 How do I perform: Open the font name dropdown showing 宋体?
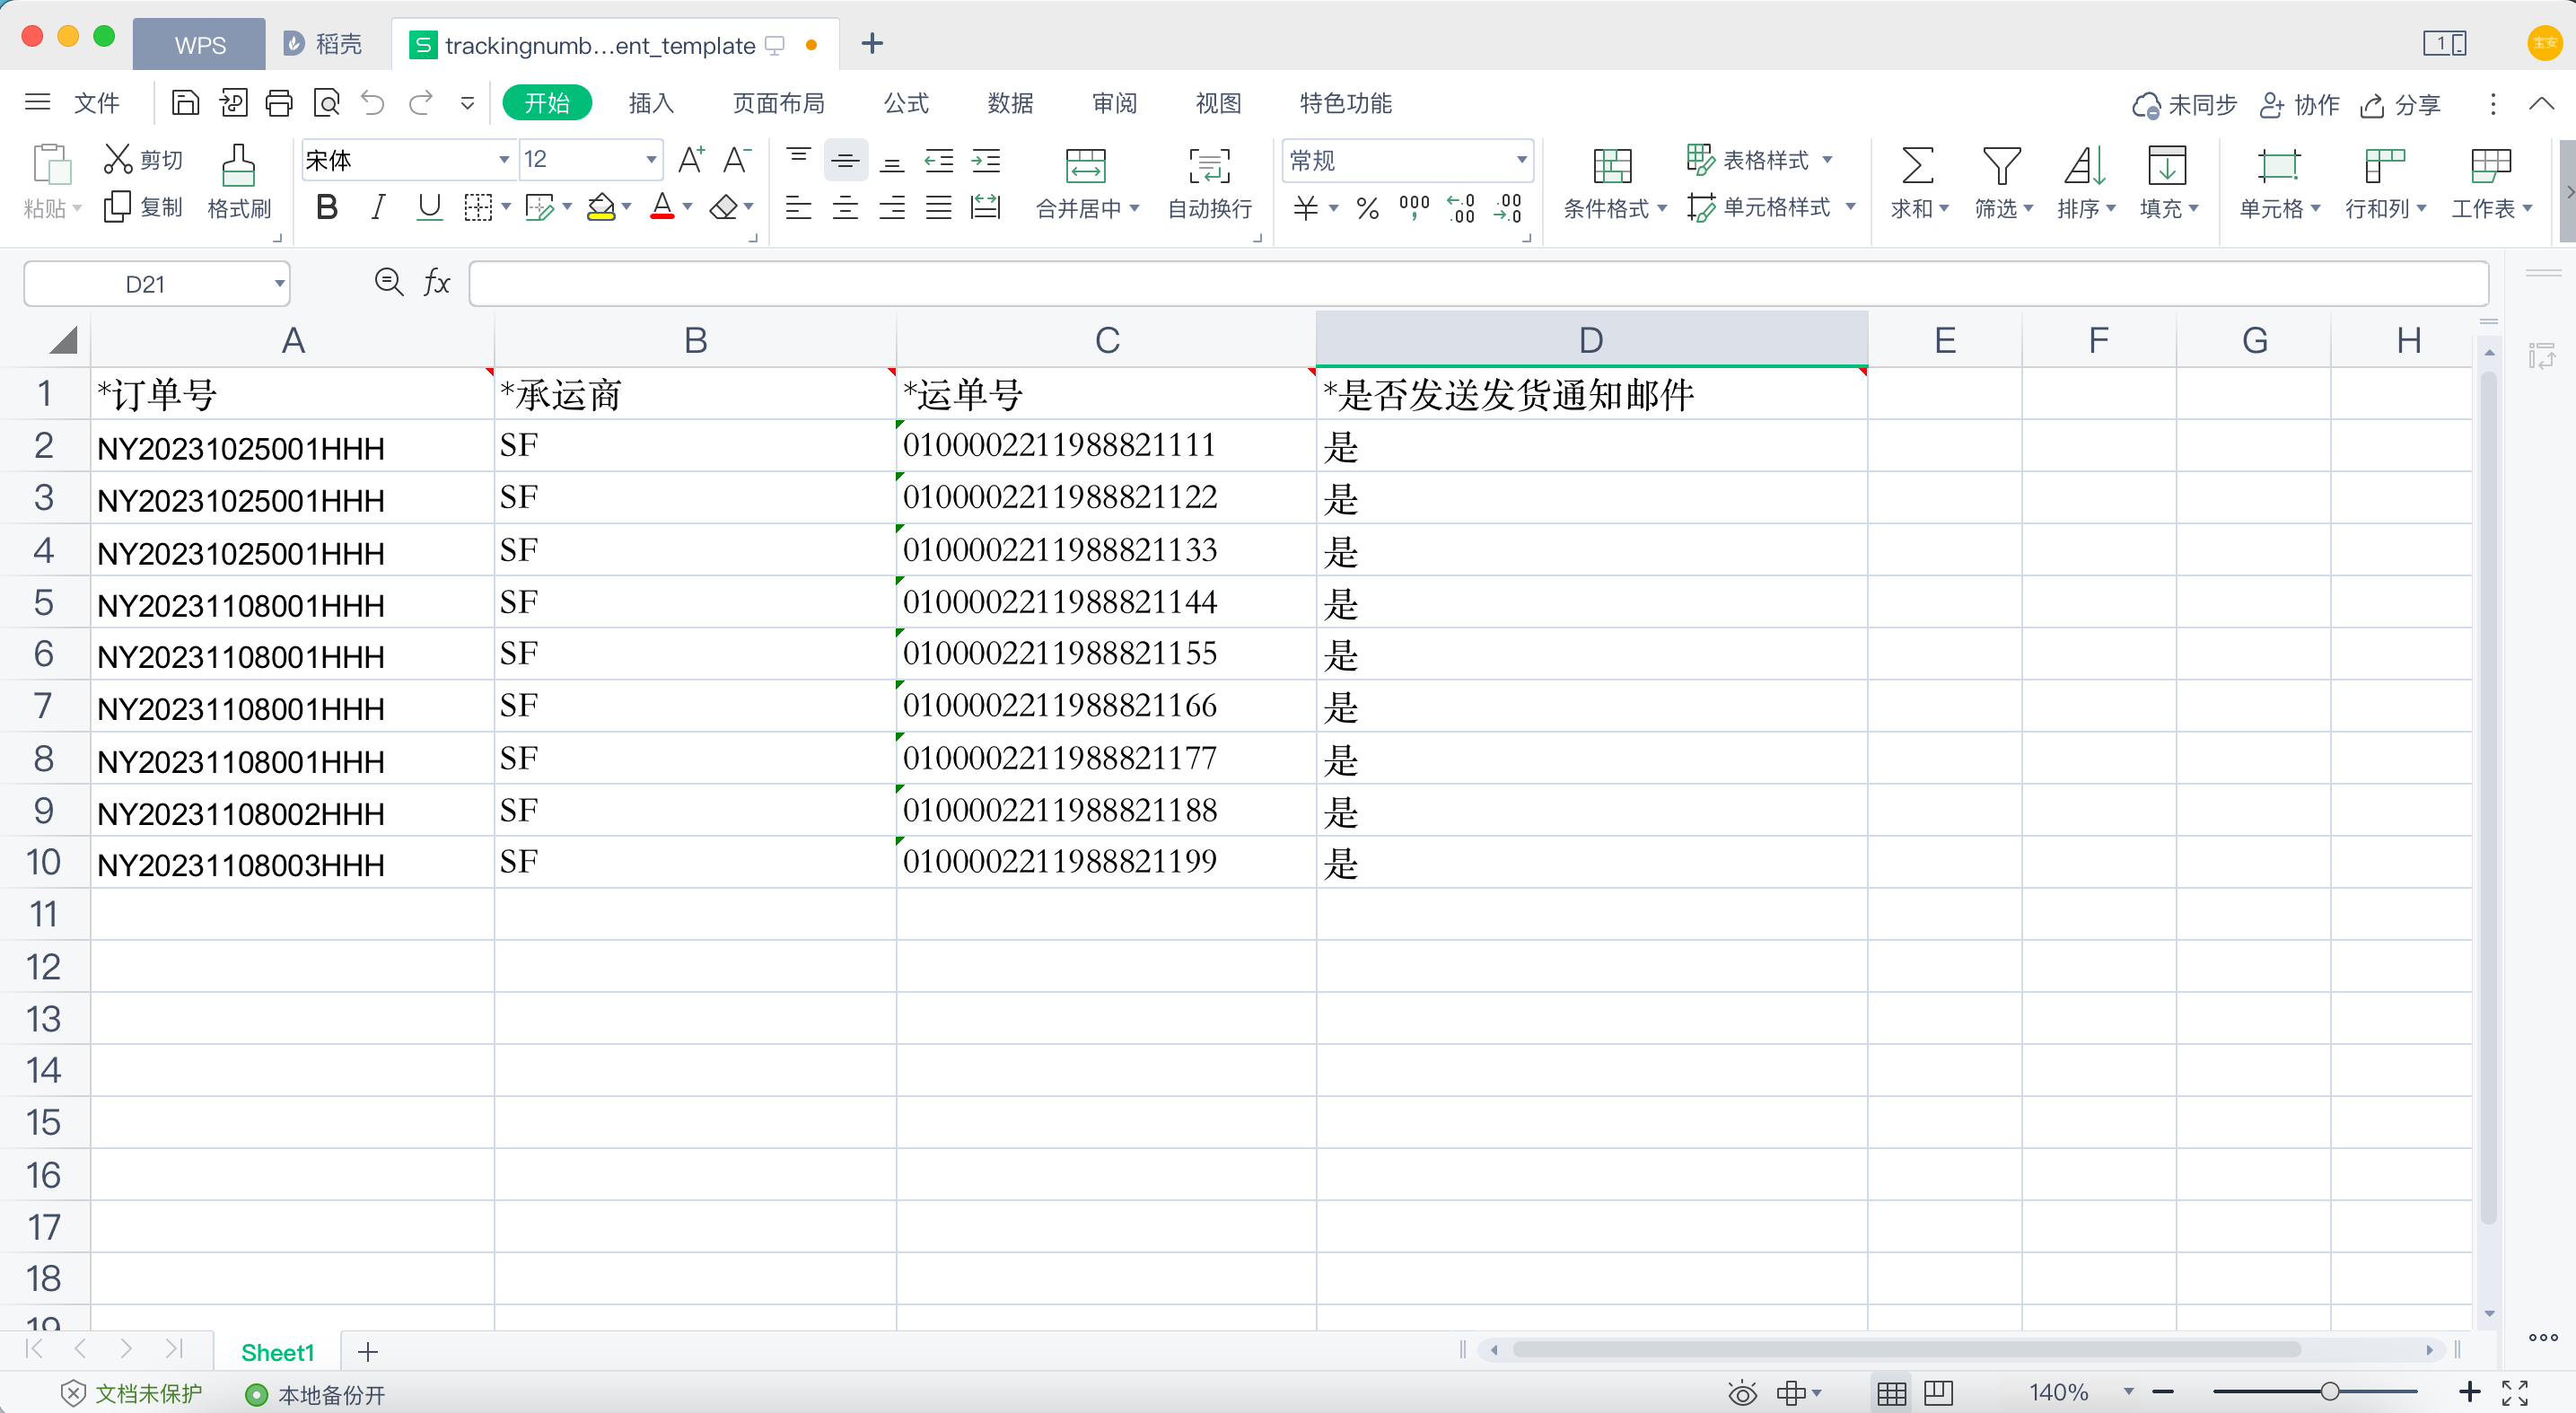pyautogui.click(x=504, y=160)
